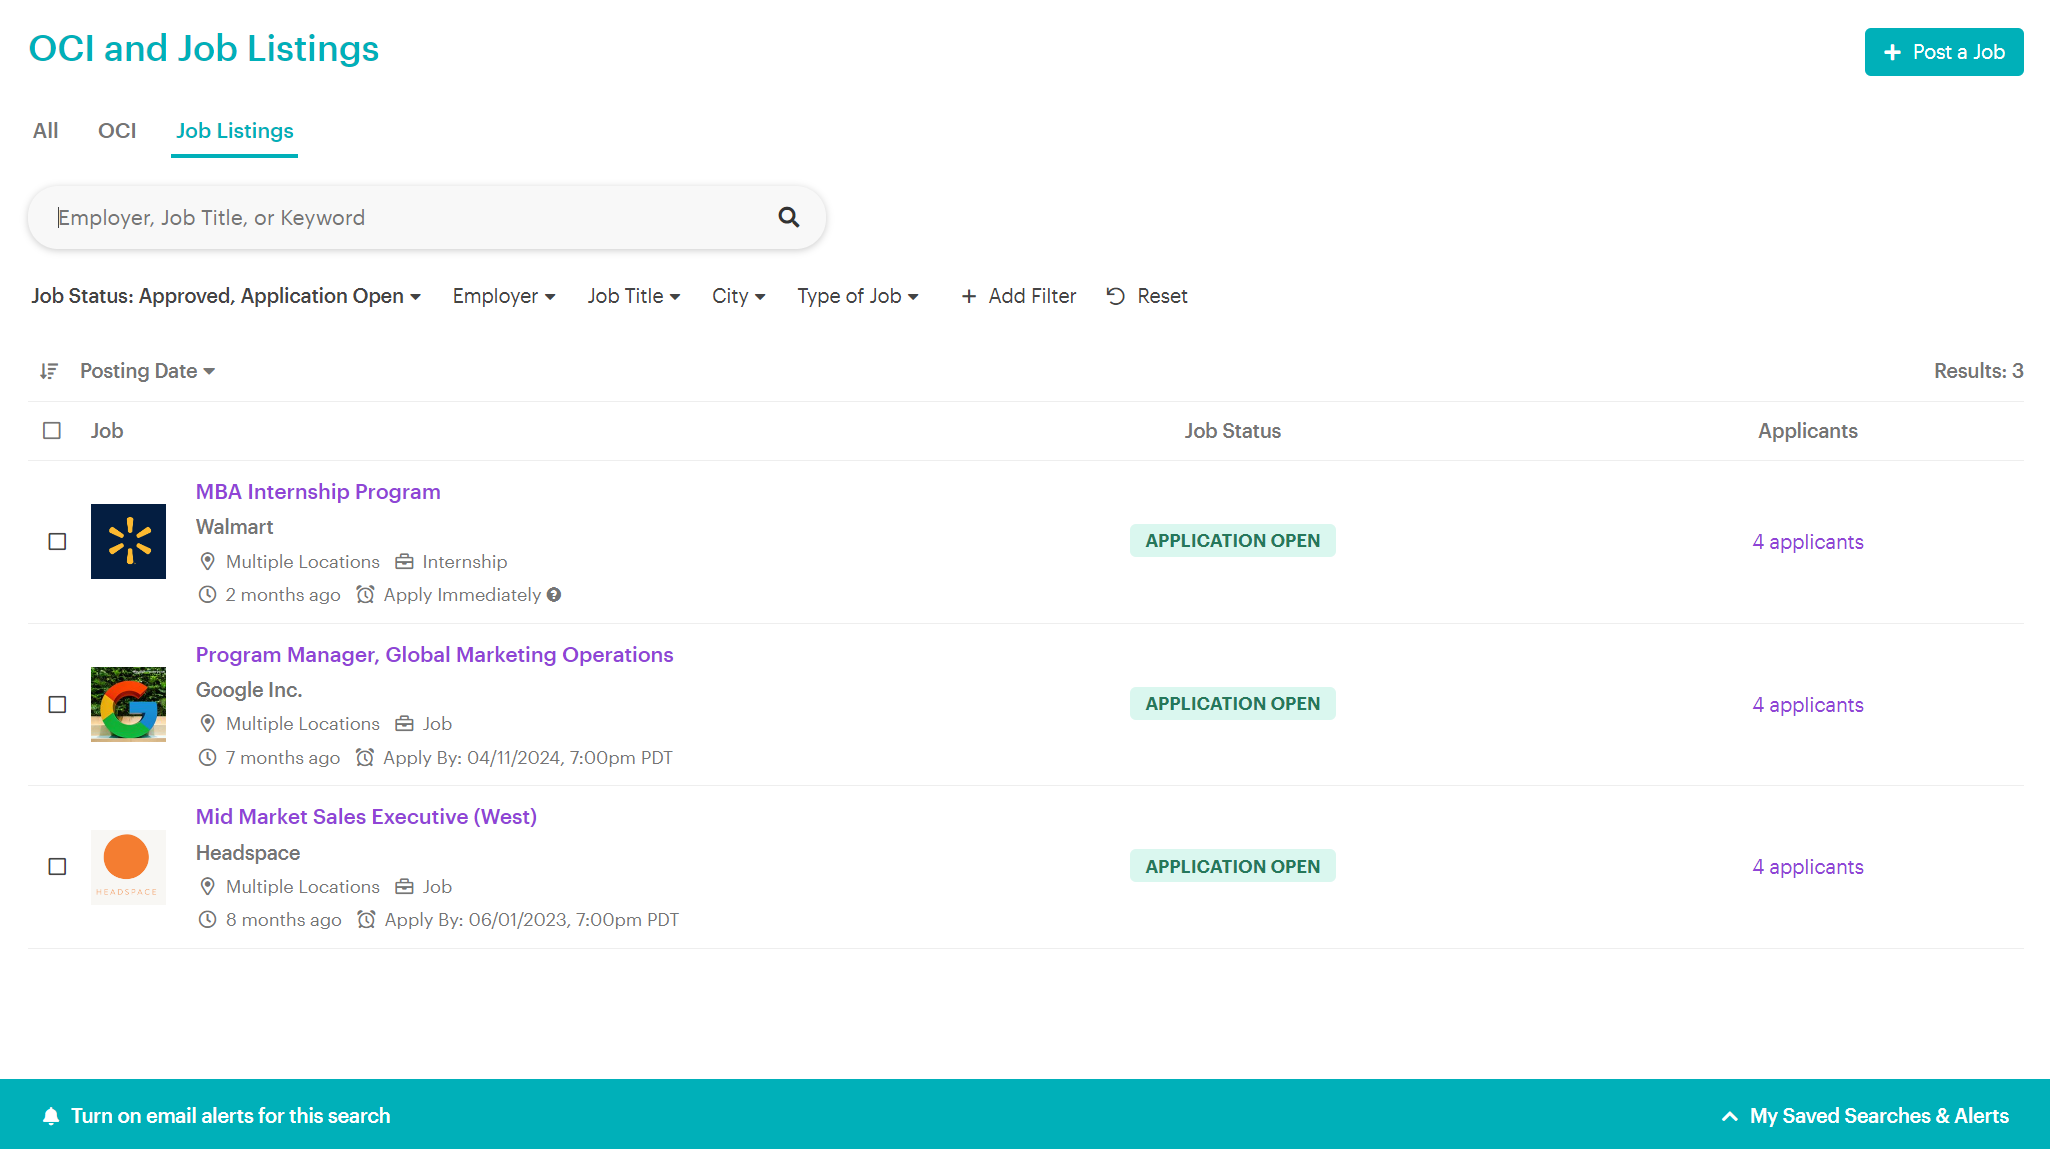2050x1149 pixels.
Task: Click the Walmart employer name
Action: [235, 527]
